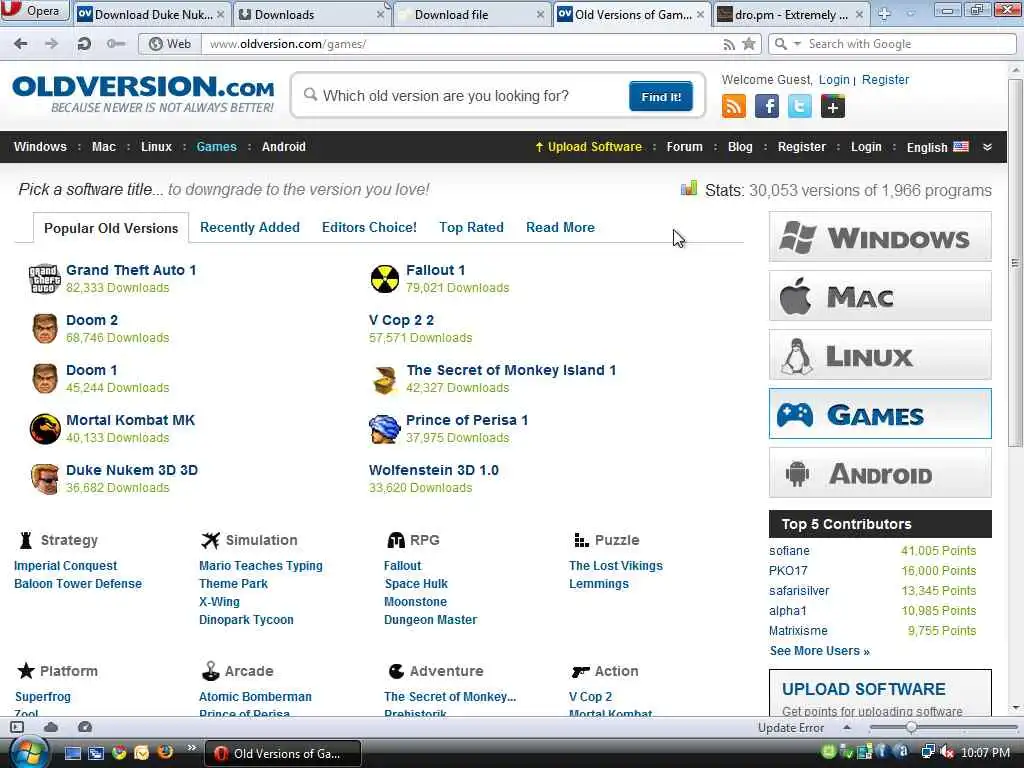Click contributor sofiane

tap(789, 551)
